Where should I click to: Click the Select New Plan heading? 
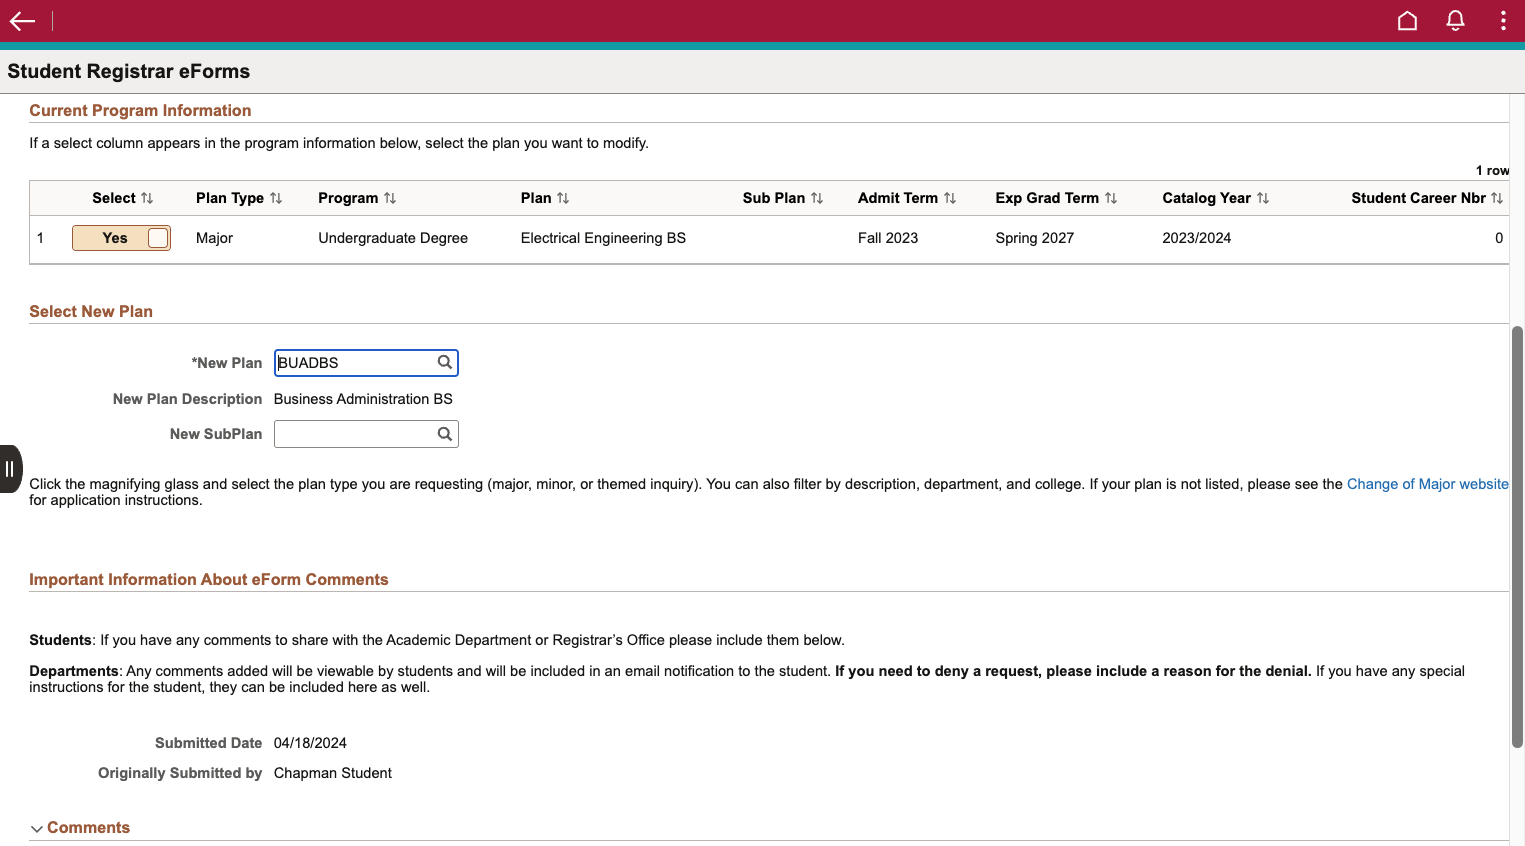click(x=91, y=312)
